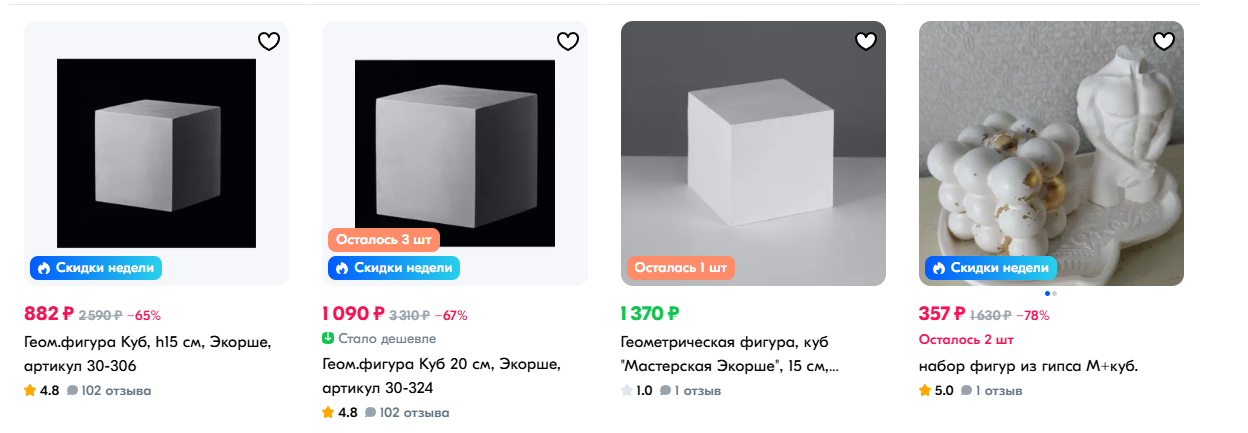This screenshot has height=433, width=1248.
Task: Click 'Скидки недели' badge on first product
Action: pos(96,268)
